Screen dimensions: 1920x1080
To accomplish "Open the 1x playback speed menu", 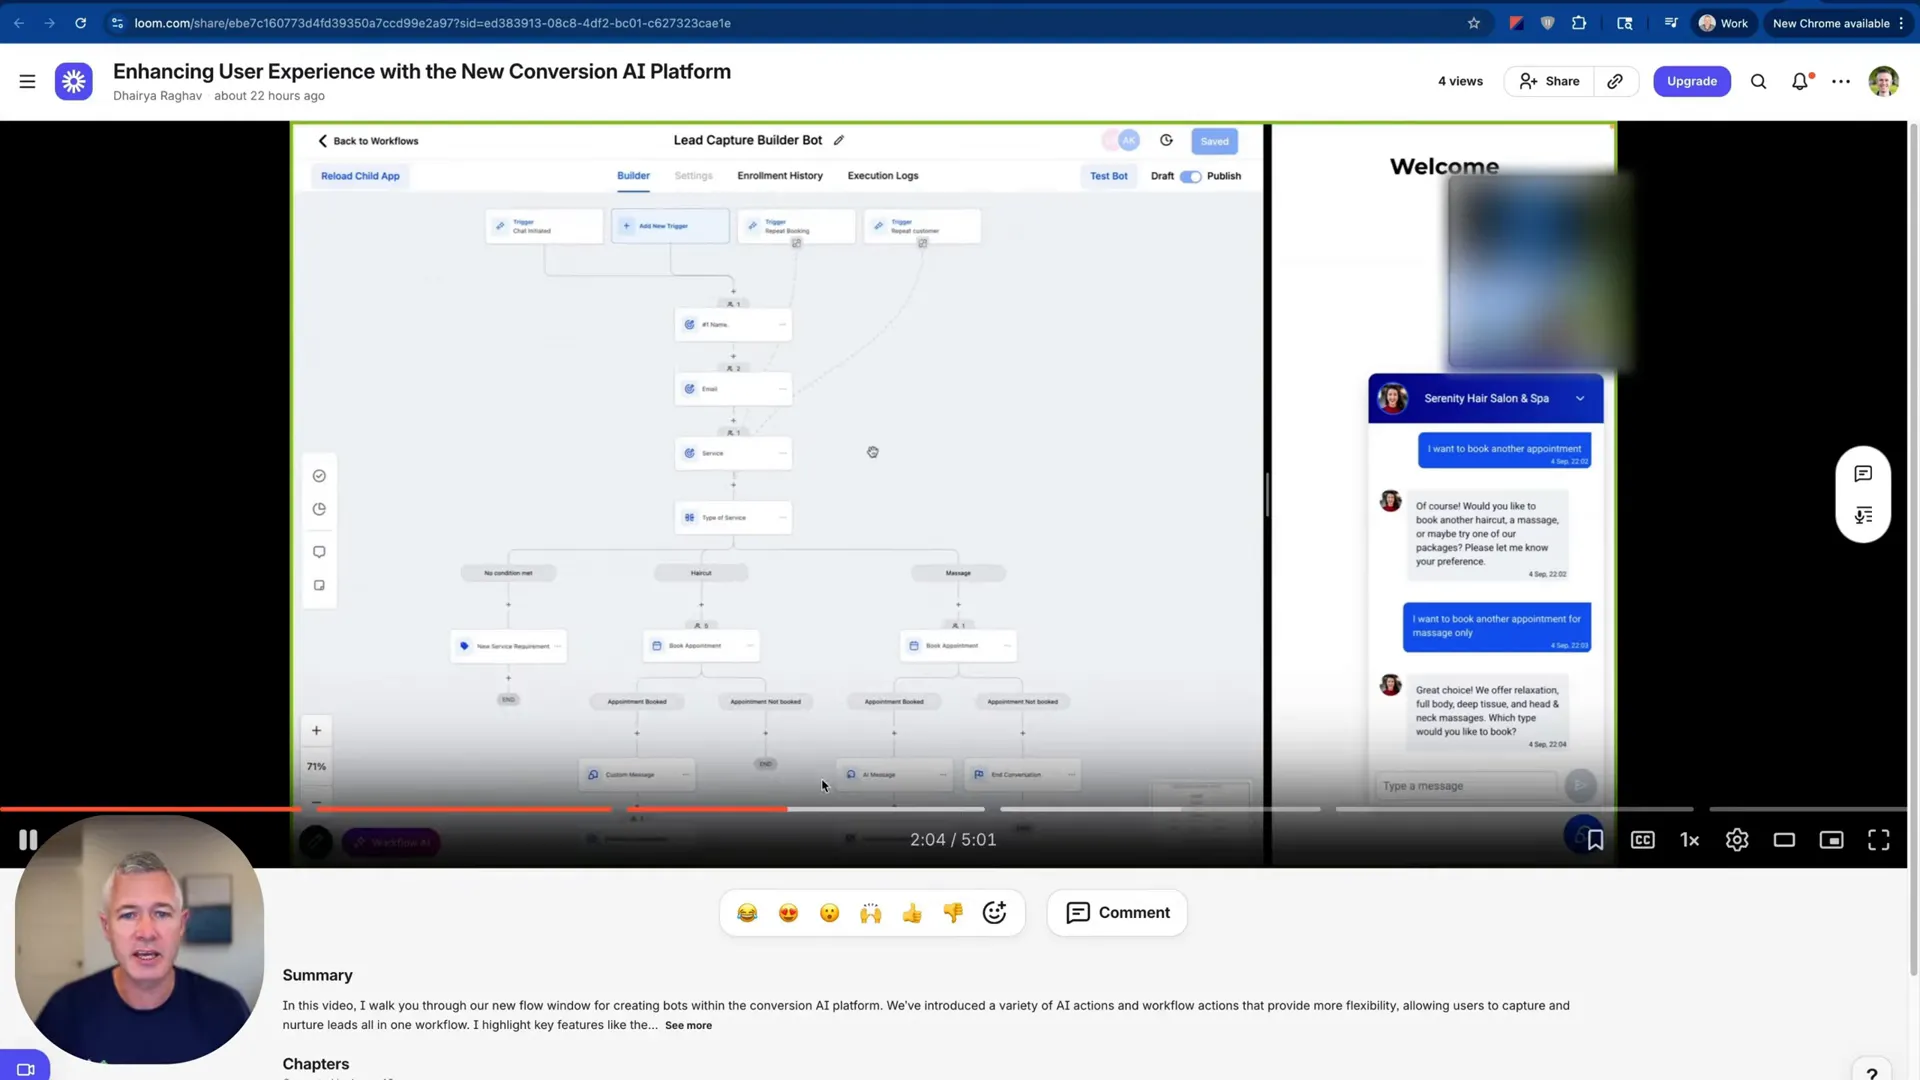I will pos(1689,840).
